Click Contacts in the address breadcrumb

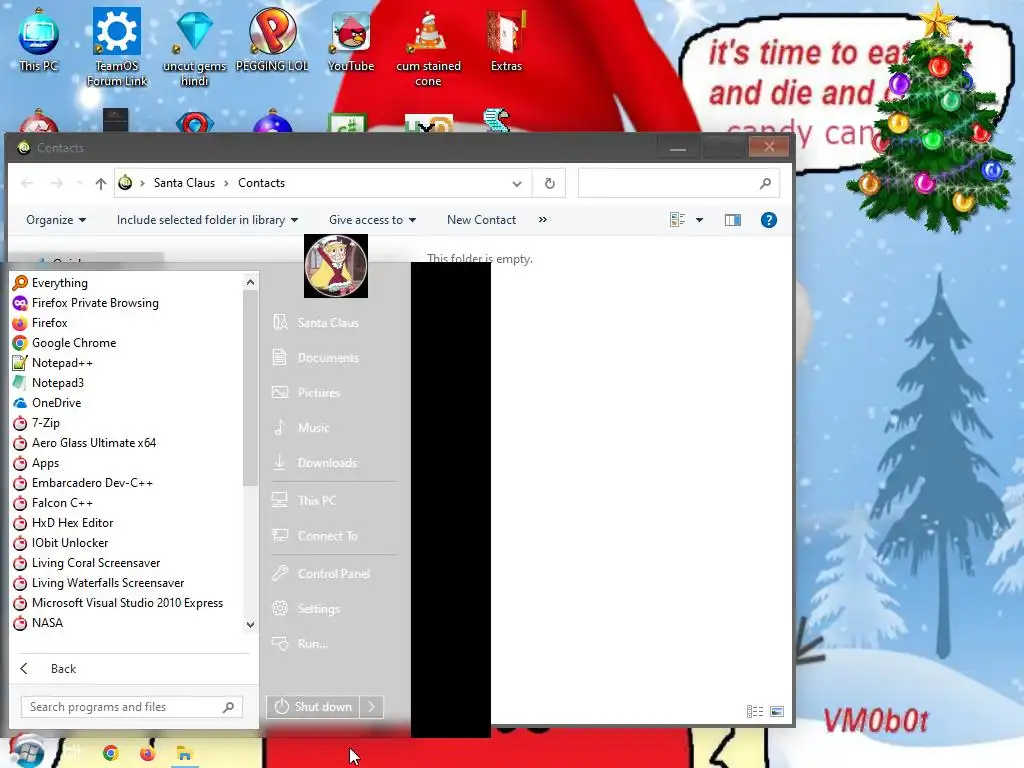pyautogui.click(x=261, y=184)
